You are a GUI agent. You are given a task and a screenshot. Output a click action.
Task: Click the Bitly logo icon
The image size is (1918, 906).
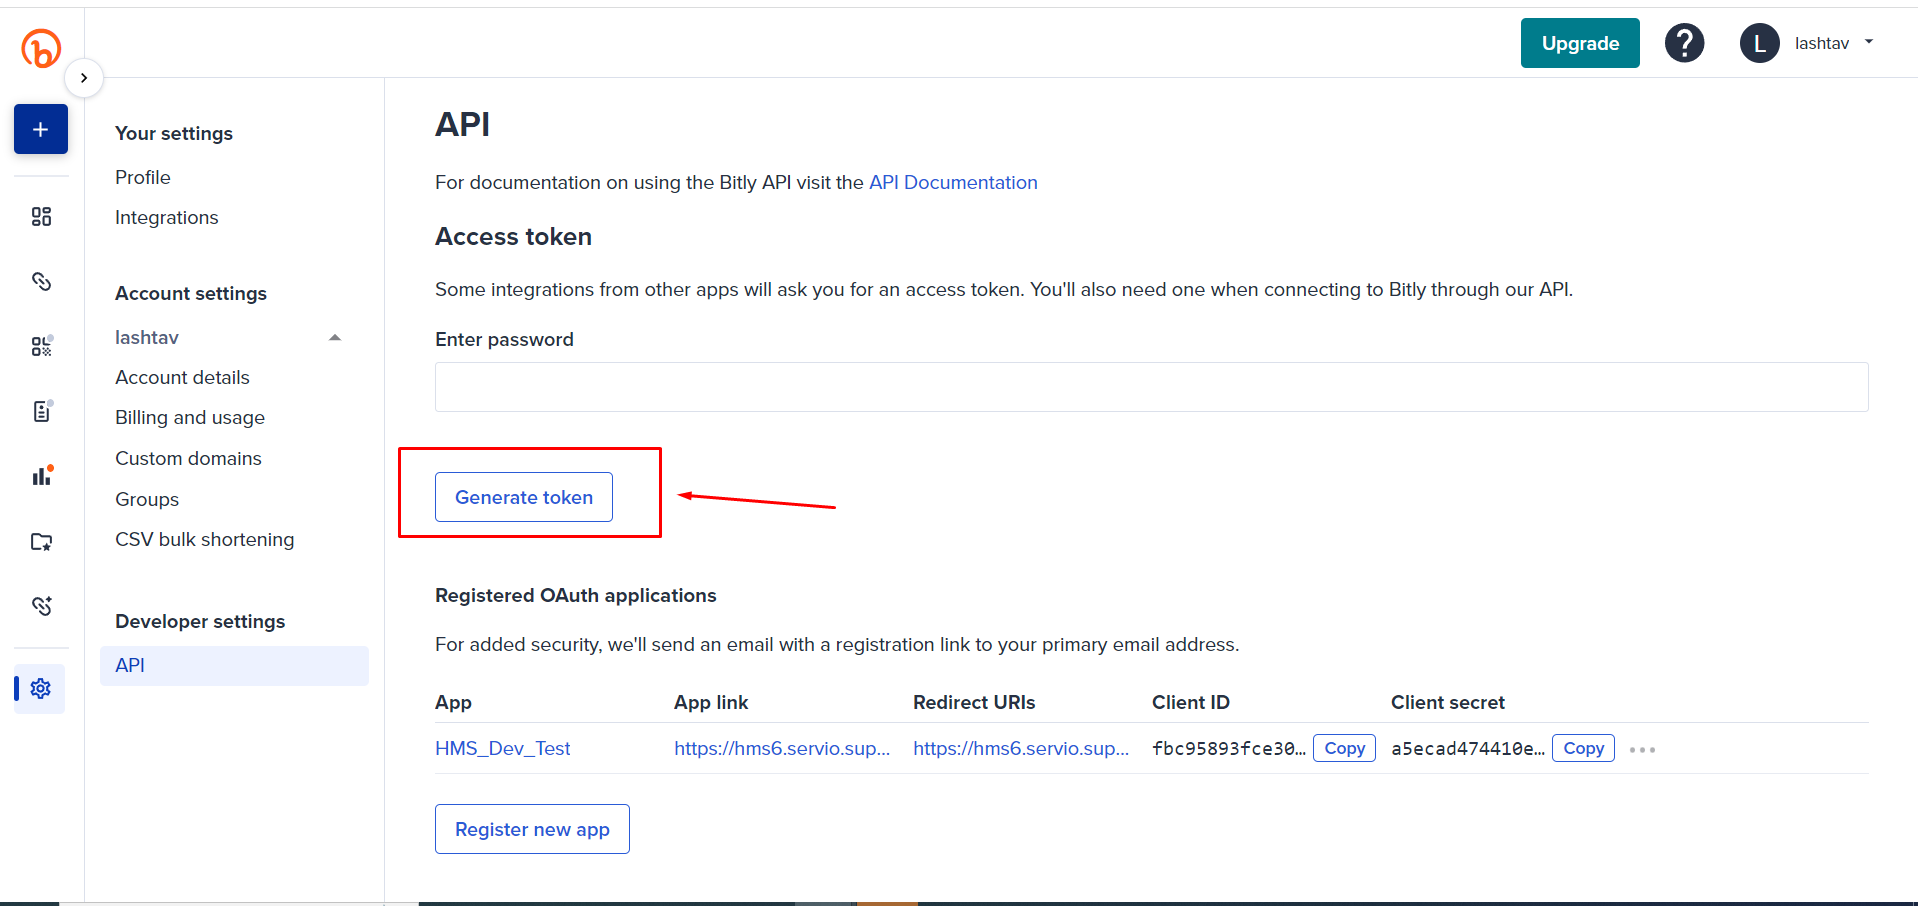pos(41,48)
